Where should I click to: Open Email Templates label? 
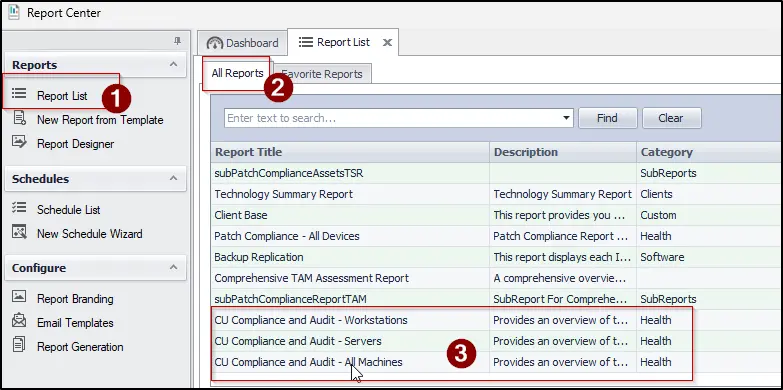[75, 323]
